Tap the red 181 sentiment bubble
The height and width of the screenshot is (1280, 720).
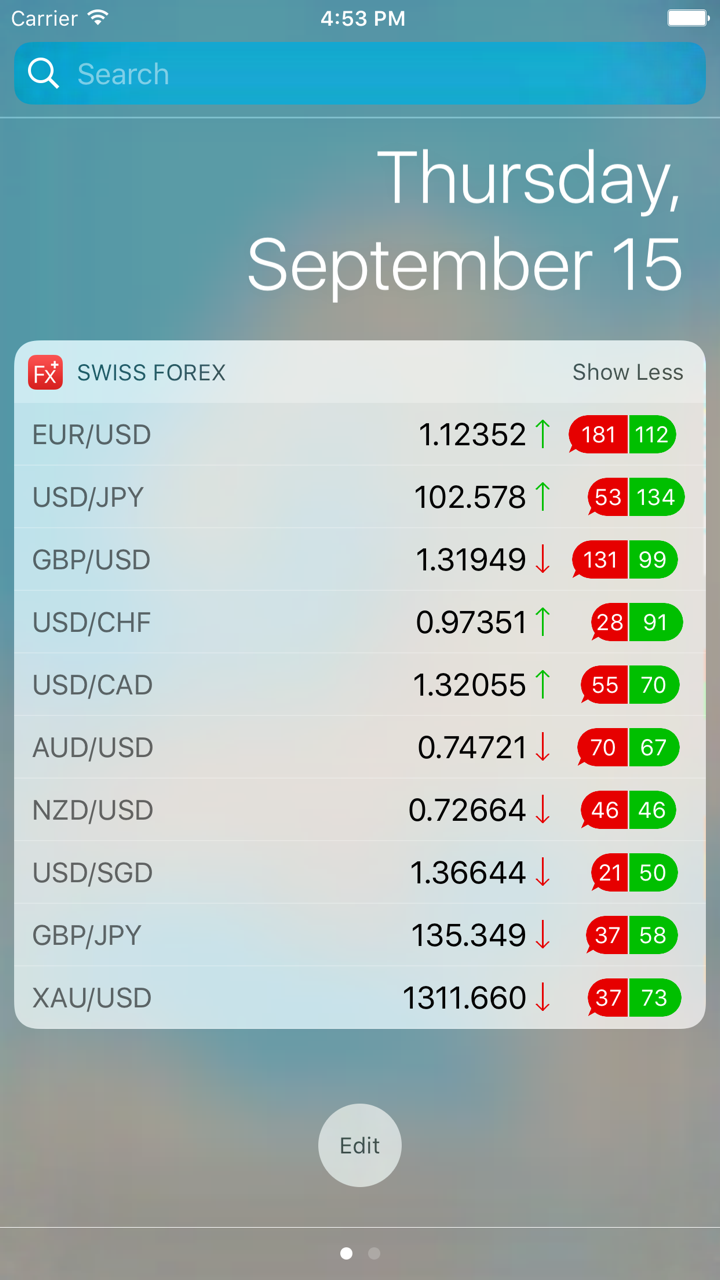(598, 435)
